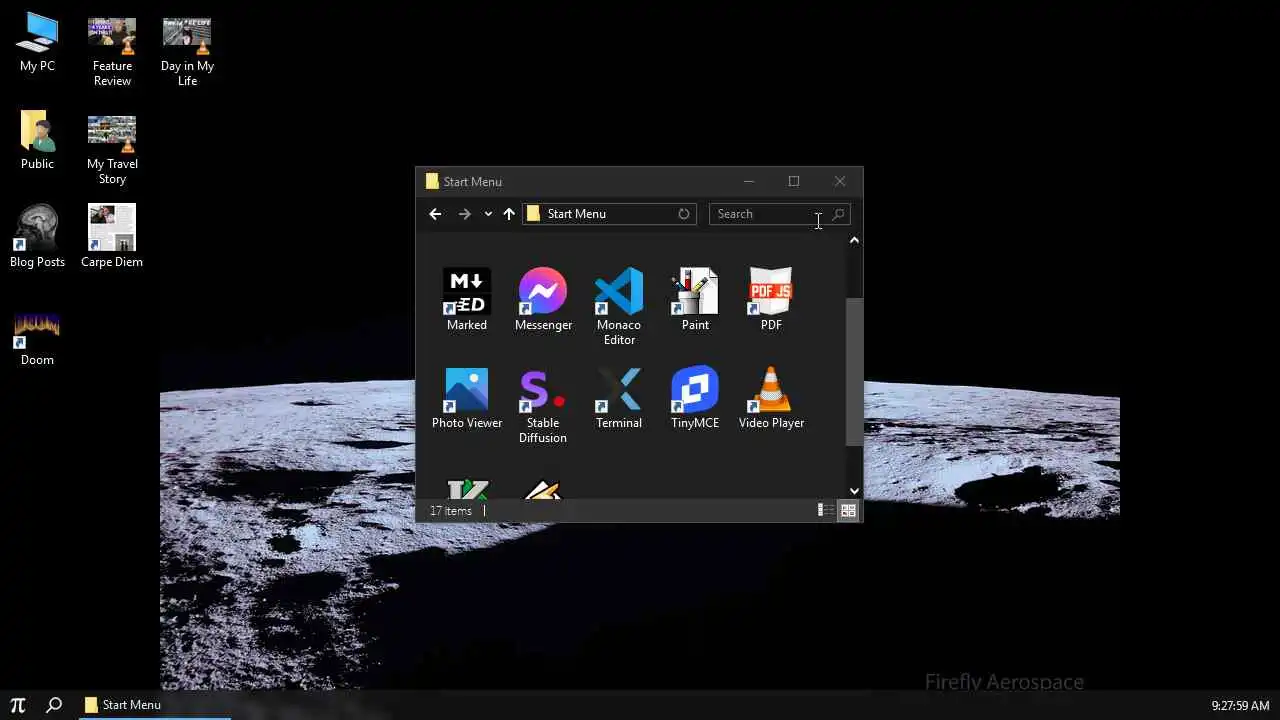Click the scrollbar up arrow

click(x=854, y=240)
